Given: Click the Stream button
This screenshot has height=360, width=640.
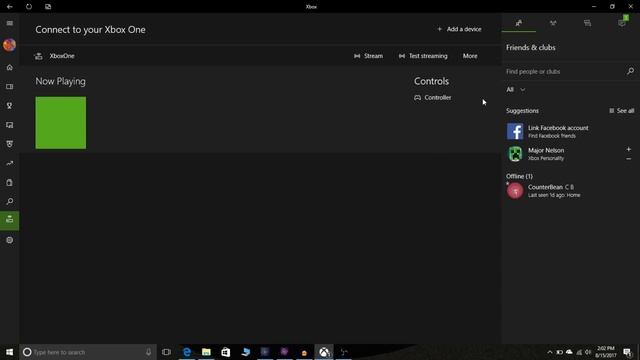Looking at the screenshot, I should (369, 56).
